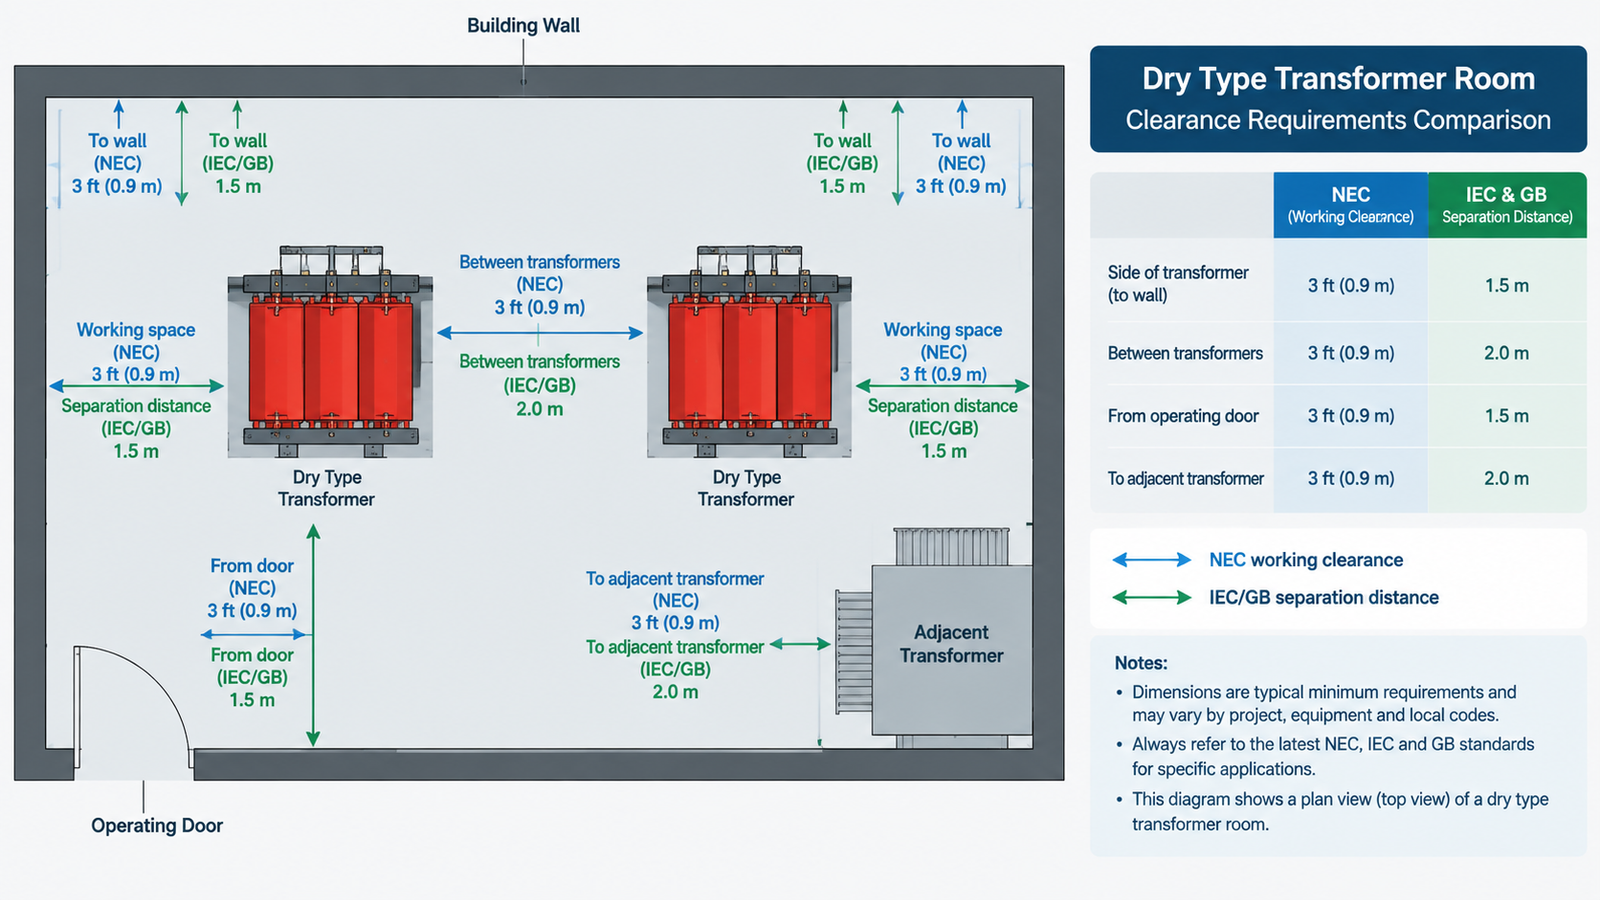Click 'NEC working clearance' legend text
This screenshot has width=1600, height=900.
pos(1306,560)
